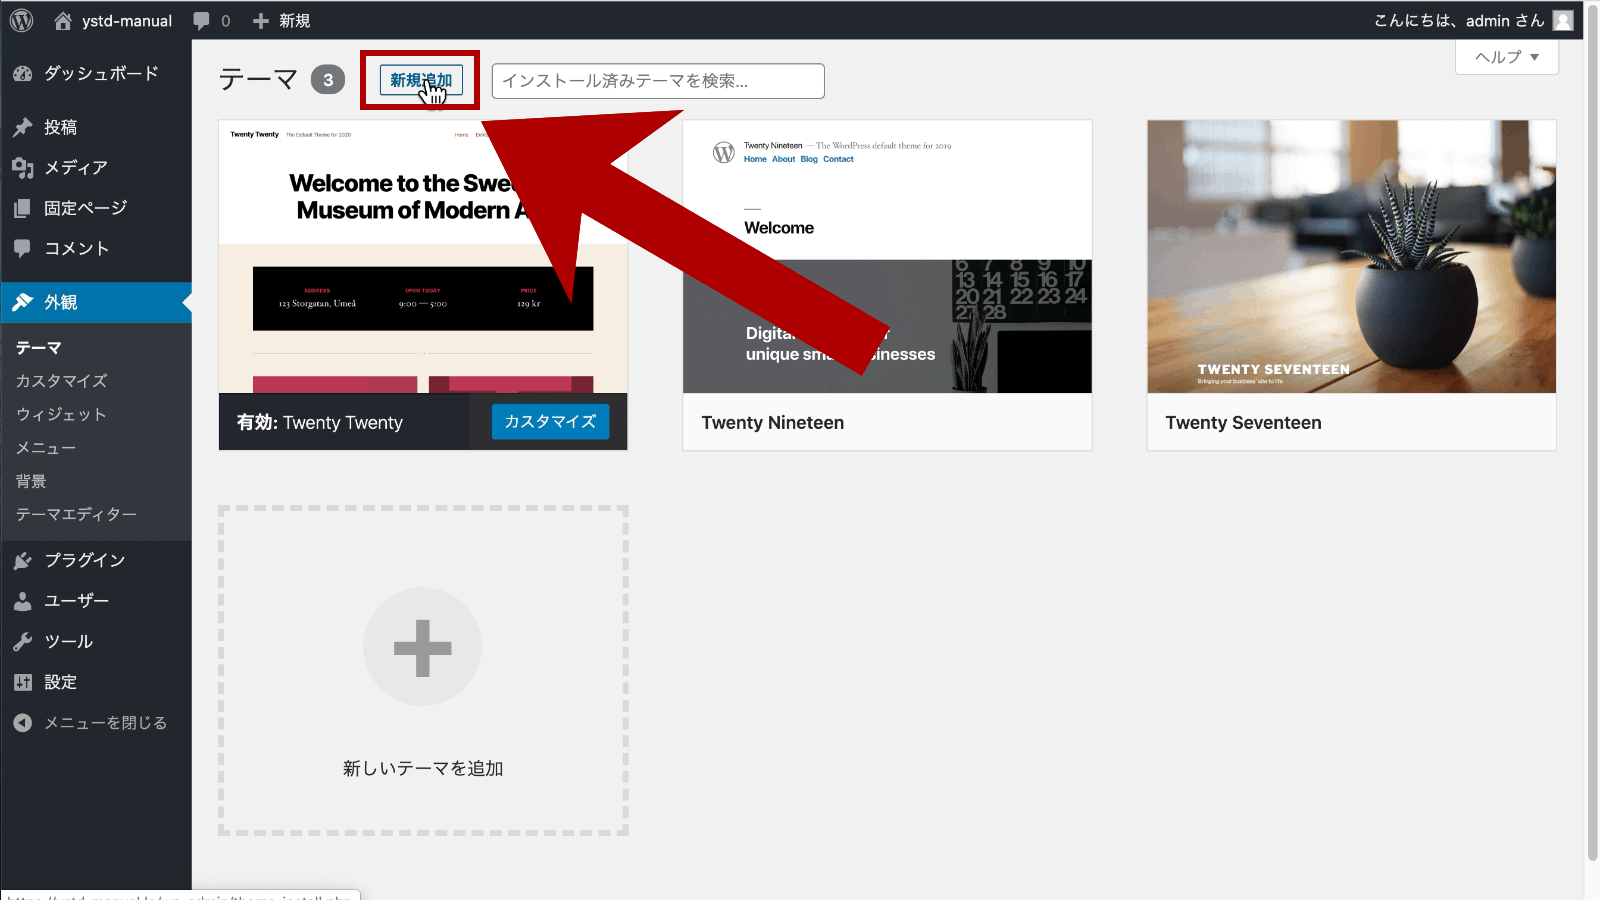
Task: Click the blue カスタマイズ button on Twenty Twenty
Action: (x=550, y=422)
